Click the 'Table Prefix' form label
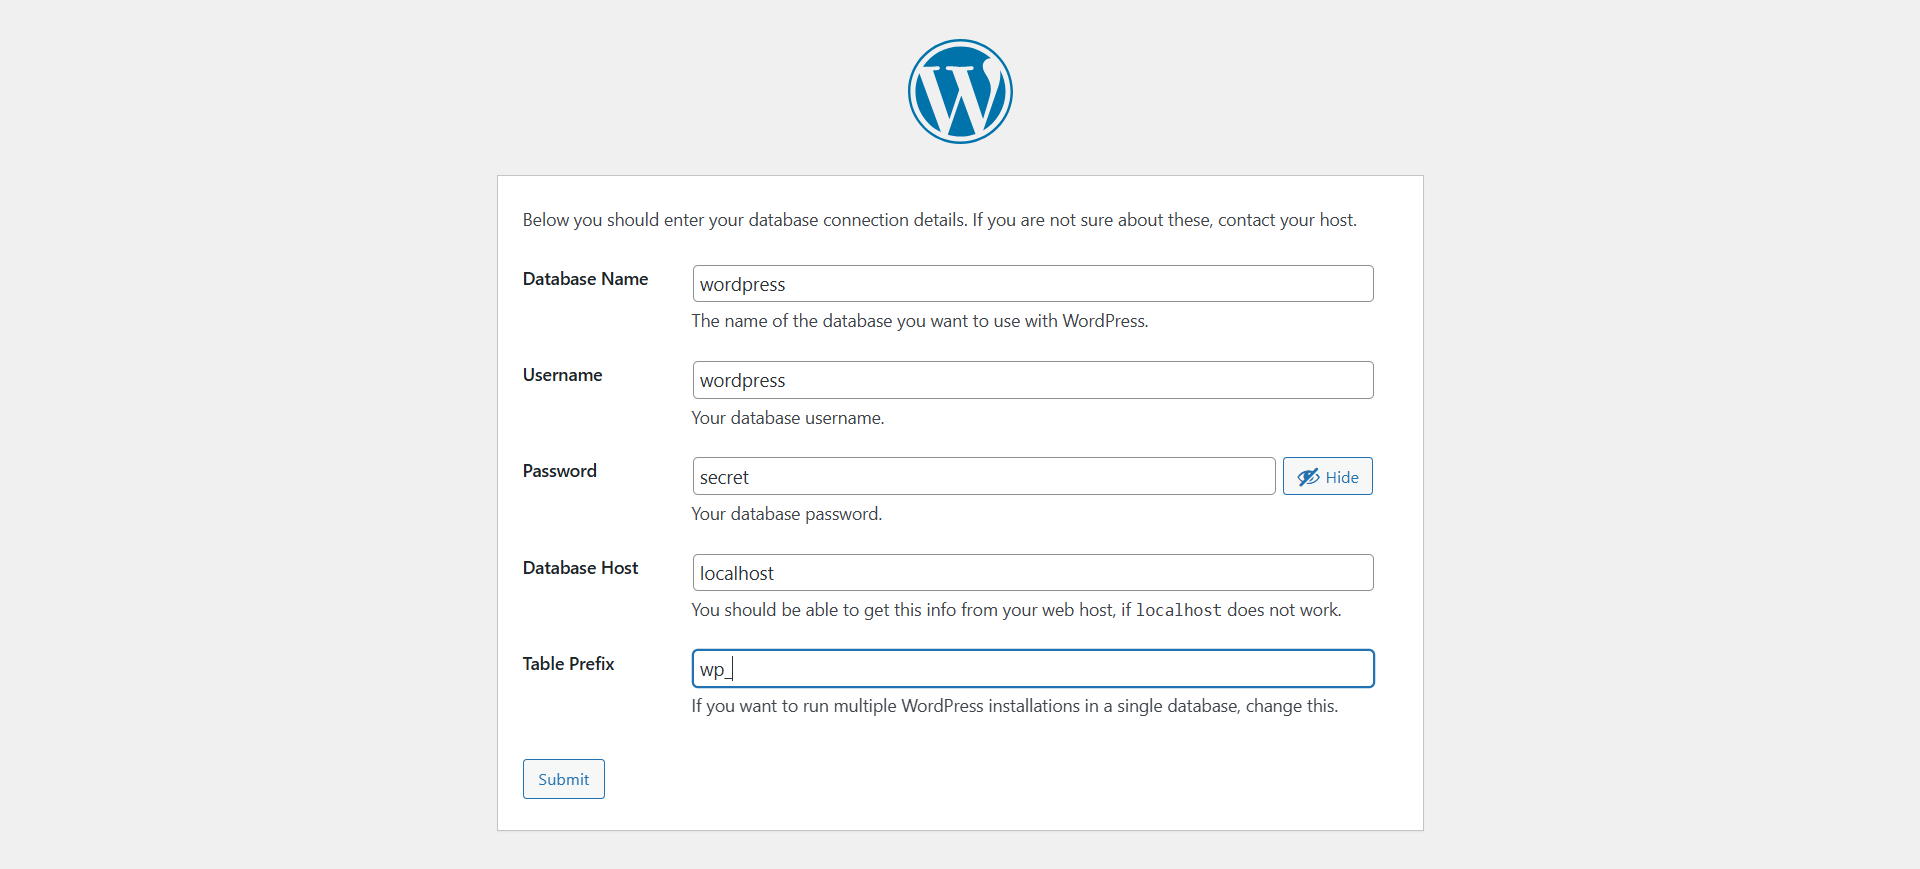The height and width of the screenshot is (869, 1920). coord(568,664)
